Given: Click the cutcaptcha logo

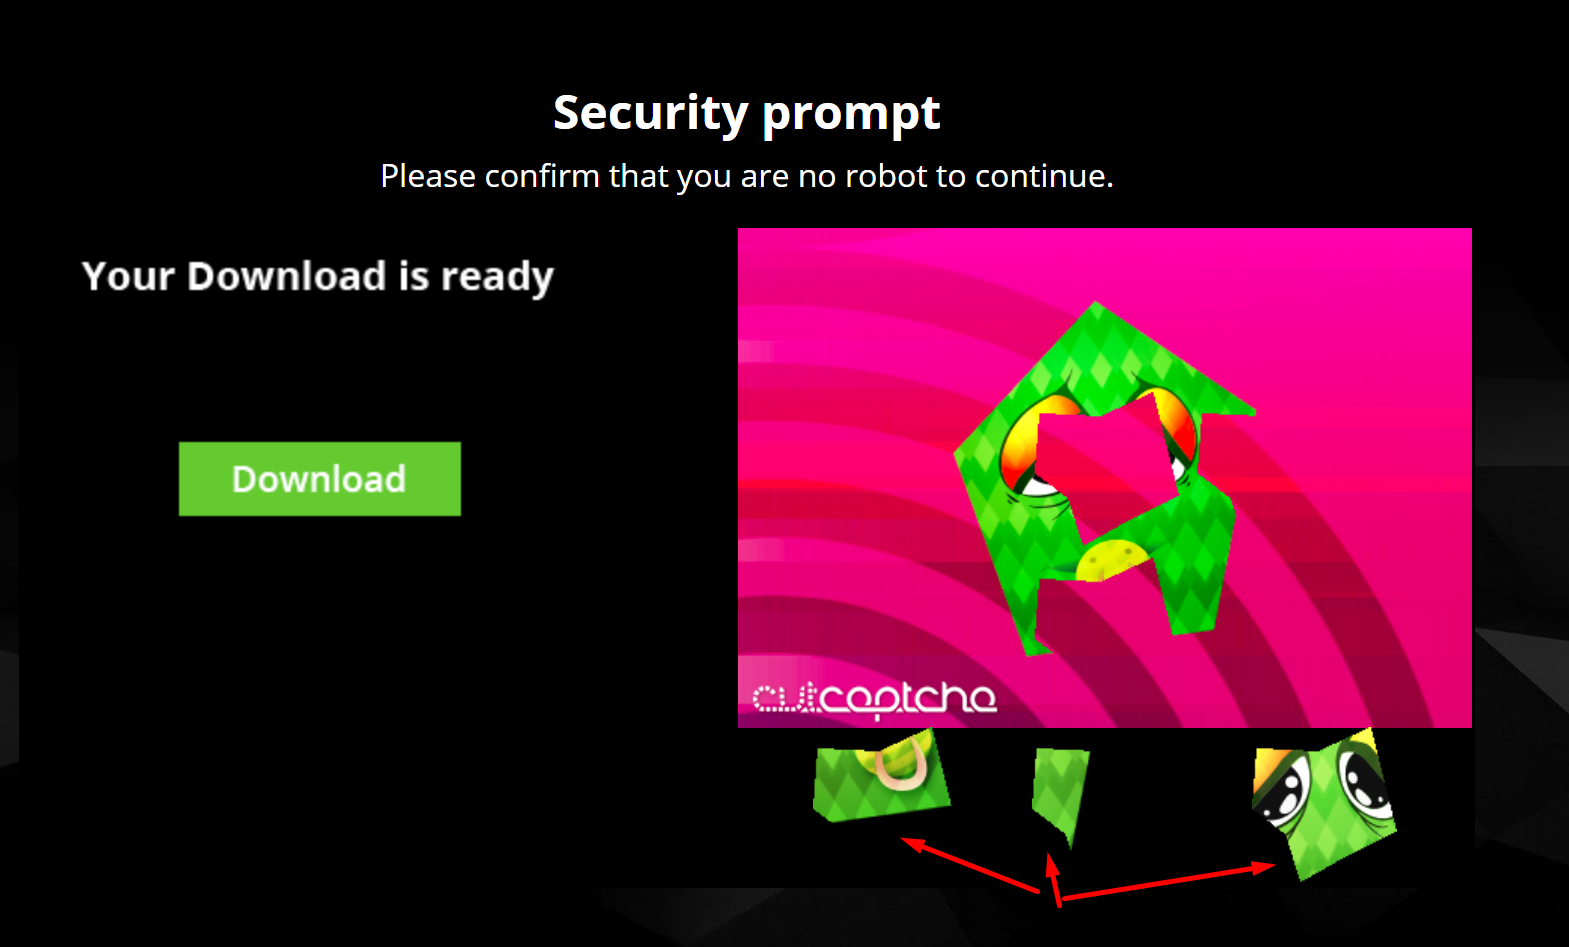Looking at the screenshot, I should (874, 697).
